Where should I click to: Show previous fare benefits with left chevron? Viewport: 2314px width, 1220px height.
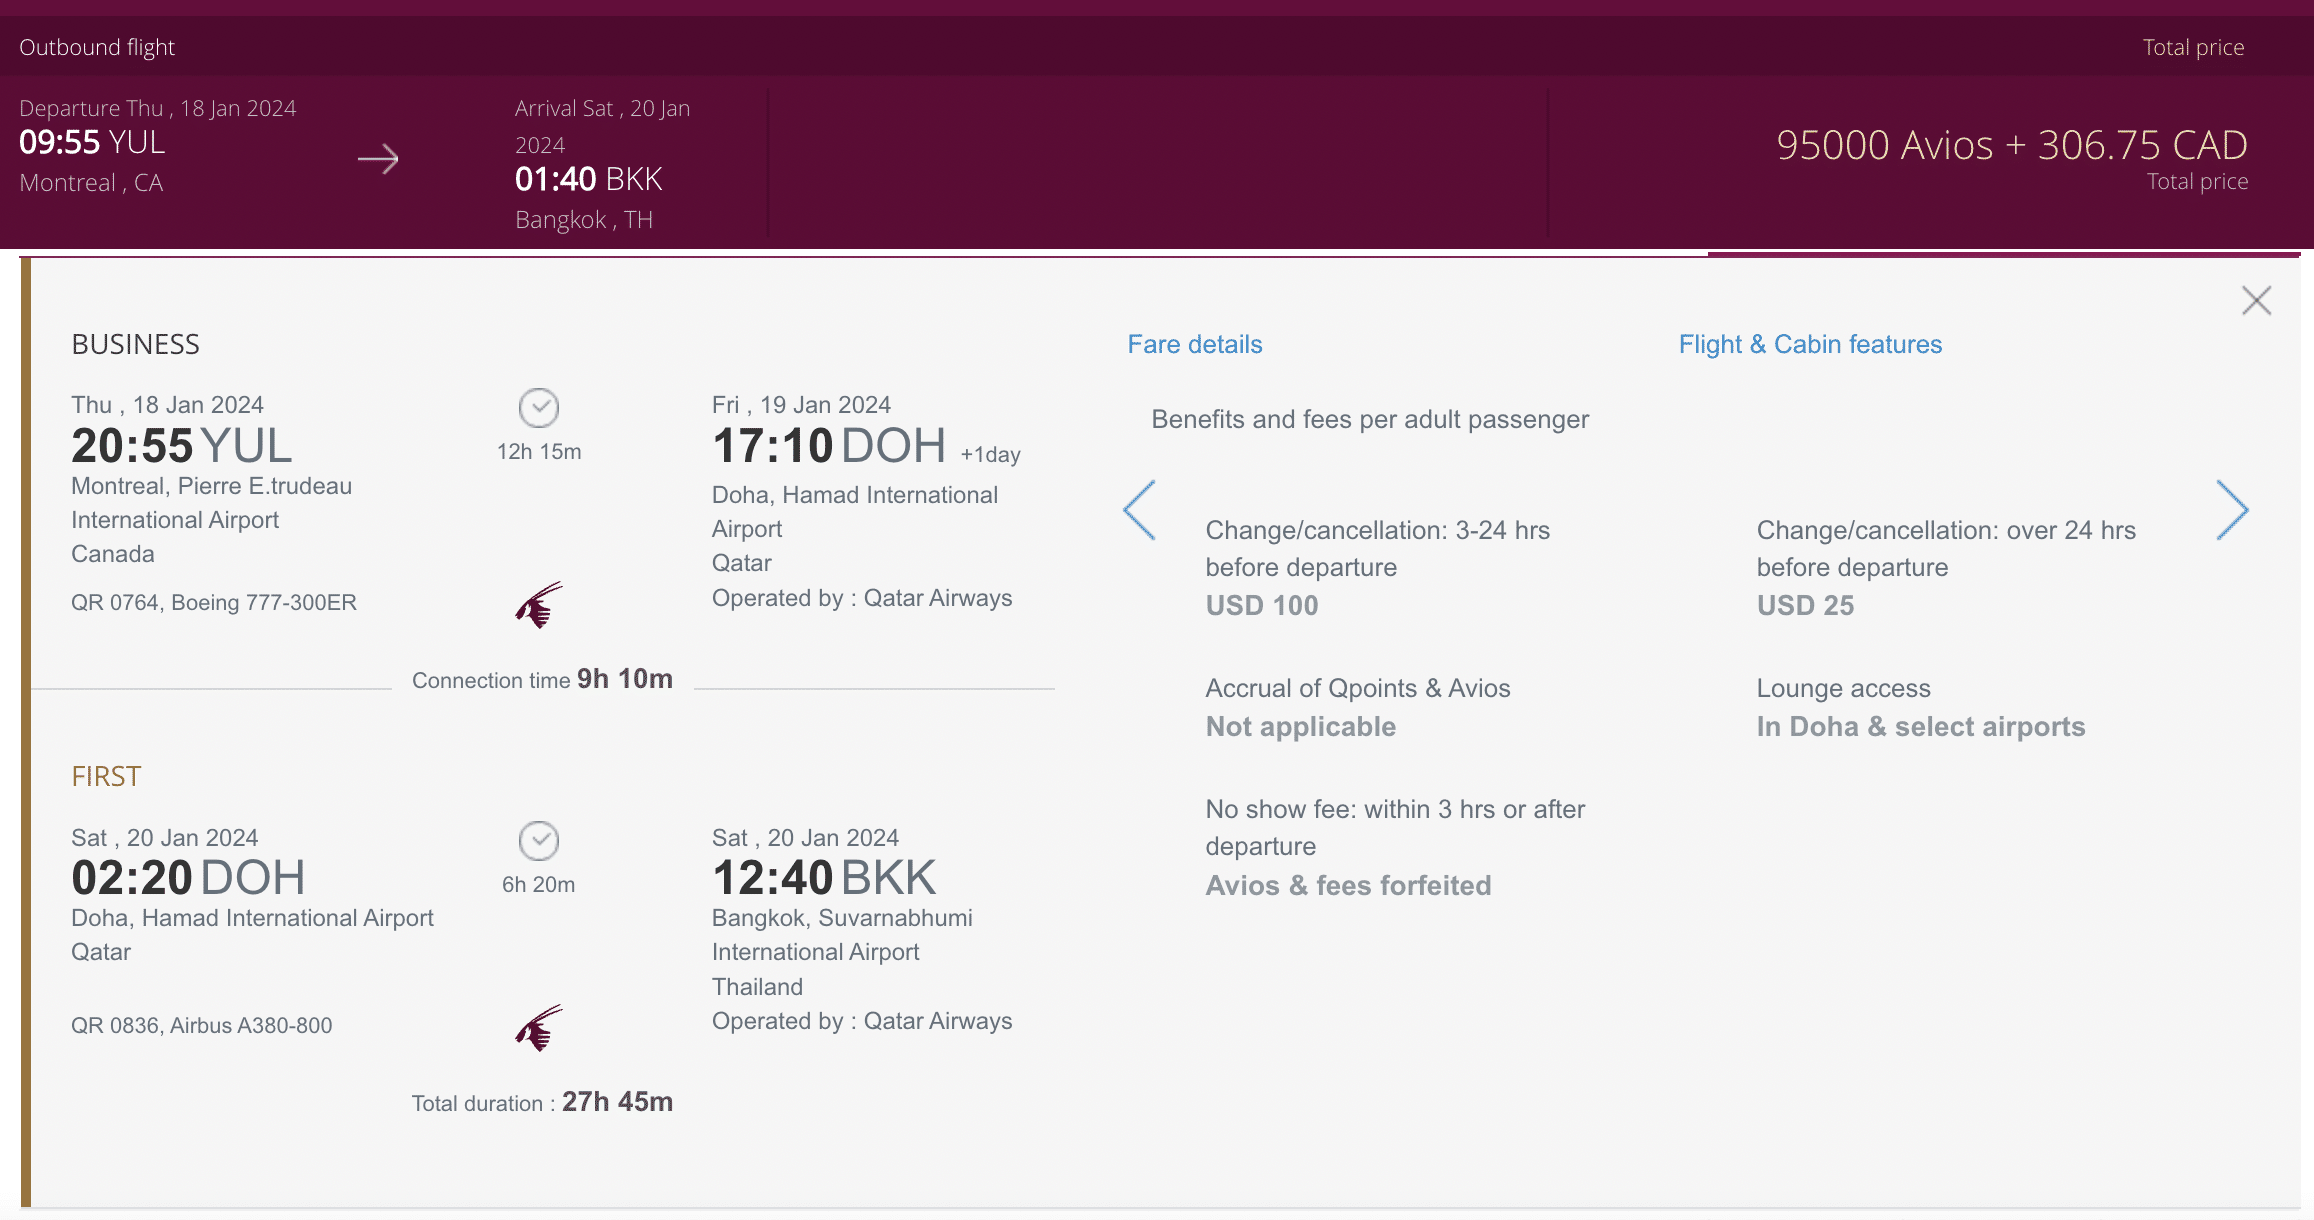1139,510
